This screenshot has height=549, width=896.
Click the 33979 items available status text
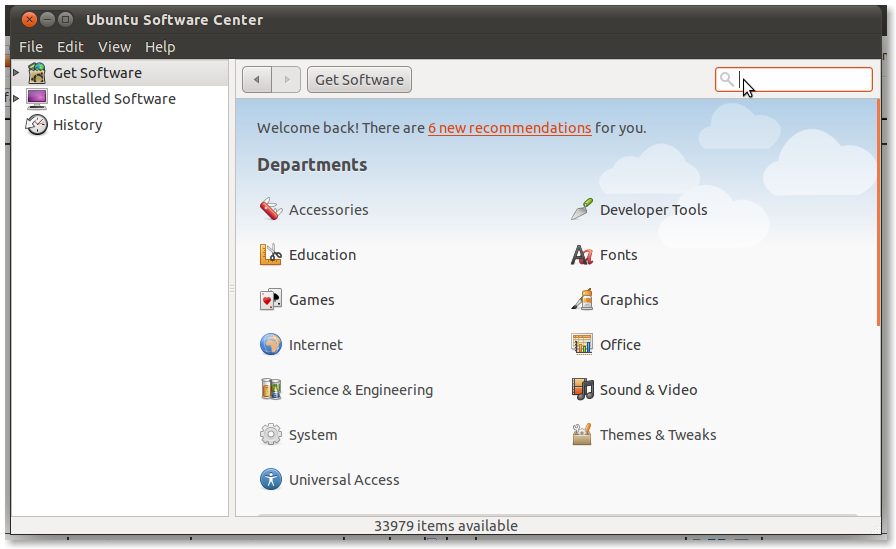446,526
